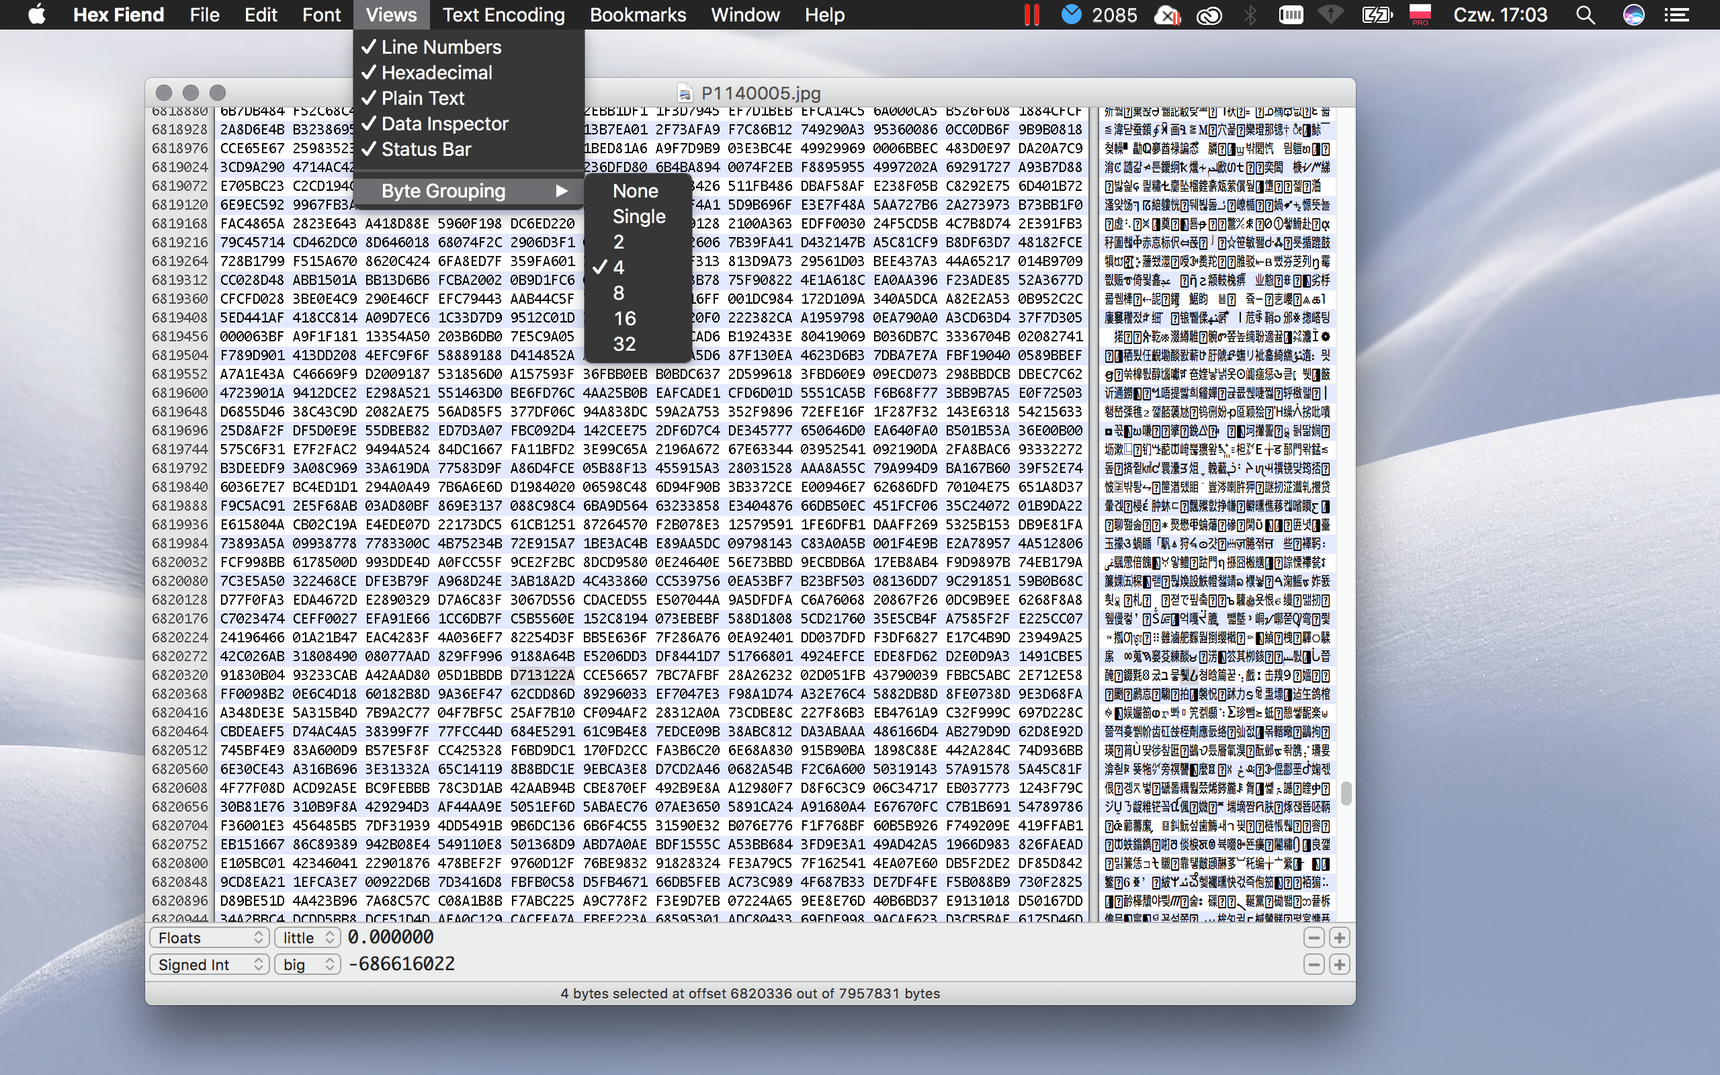1720x1075 pixels.
Task: Add inspector row after Floats with plus
Action: tap(1339, 937)
